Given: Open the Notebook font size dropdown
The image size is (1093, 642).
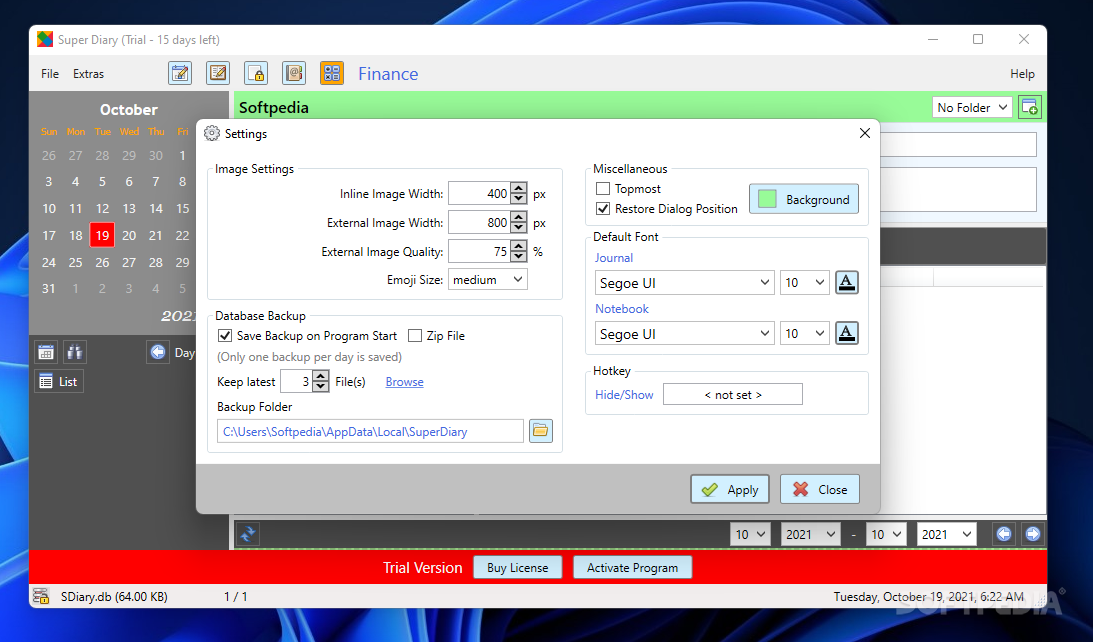Looking at the screenshot, I should [x=804, y=333].
